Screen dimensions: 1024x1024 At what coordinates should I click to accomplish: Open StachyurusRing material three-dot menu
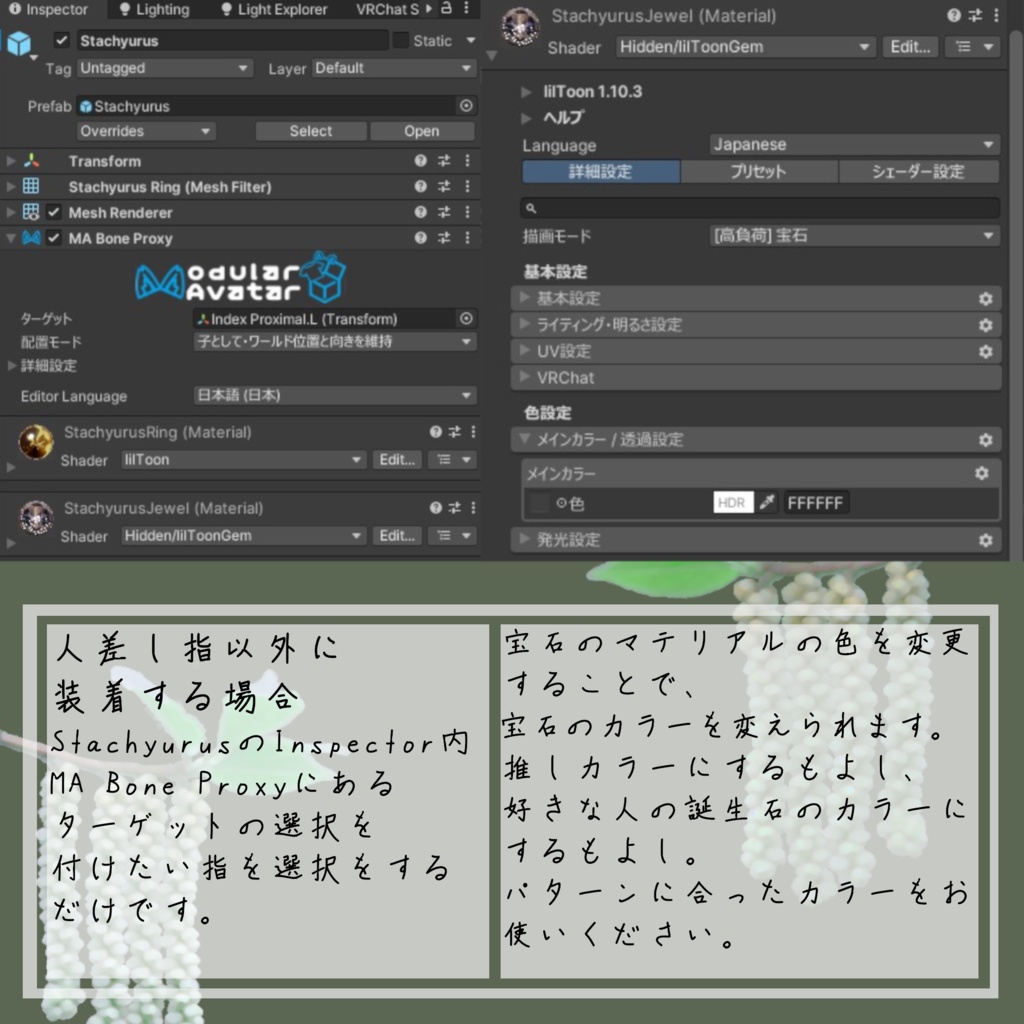tap(473, 432)
